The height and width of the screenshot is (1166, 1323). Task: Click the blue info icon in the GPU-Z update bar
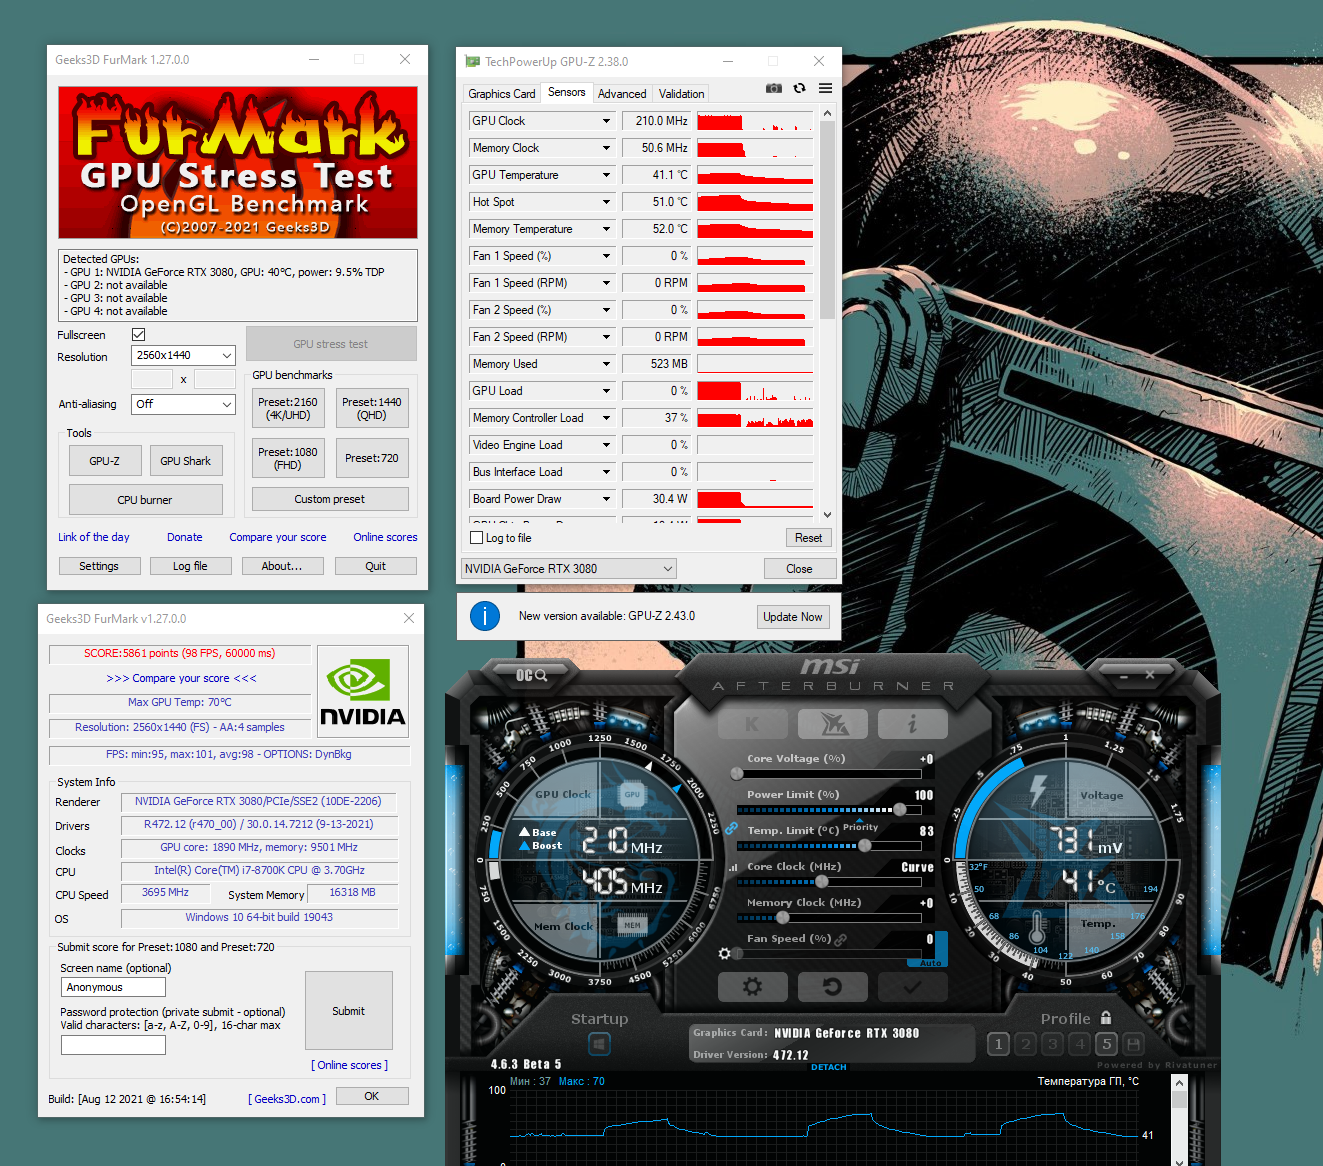pyautogui.click(x=485, y=616)
